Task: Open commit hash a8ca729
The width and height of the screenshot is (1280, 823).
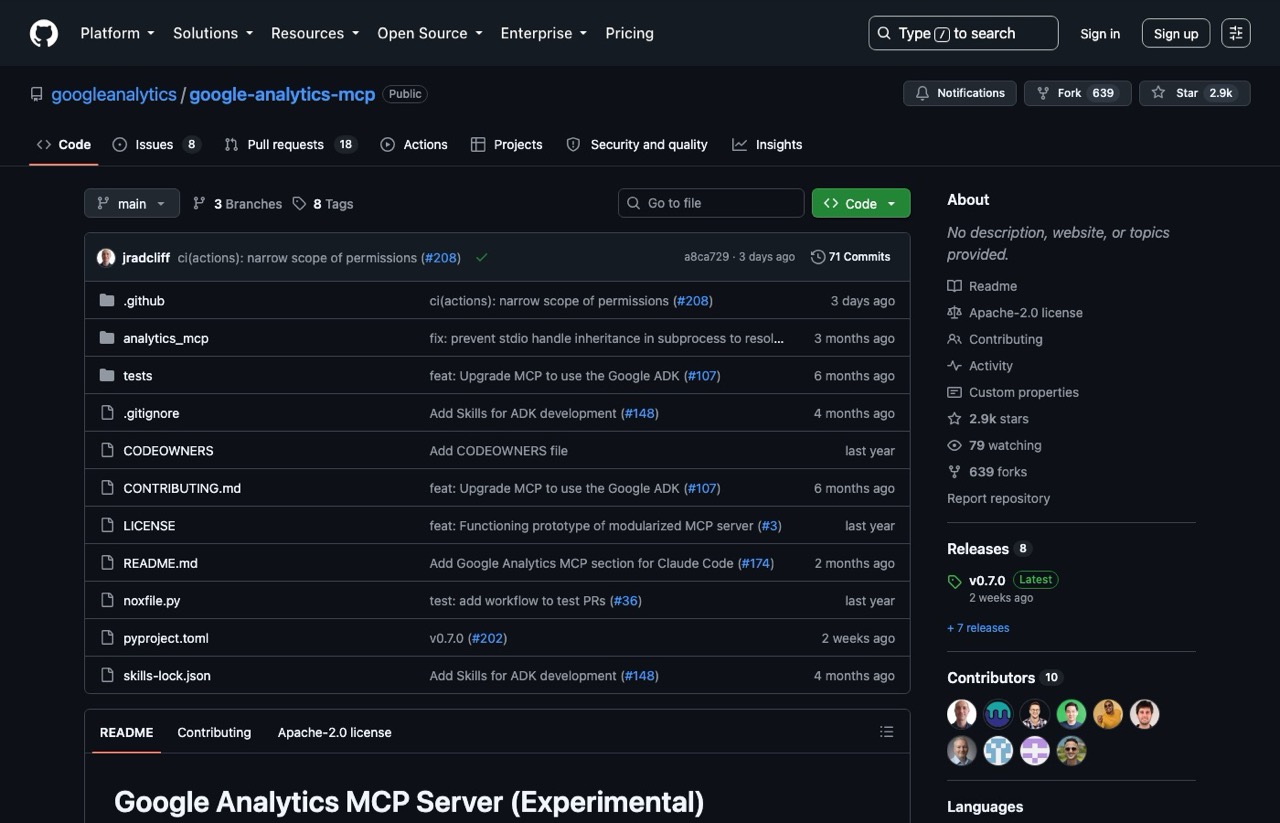Action: (706, 257)
